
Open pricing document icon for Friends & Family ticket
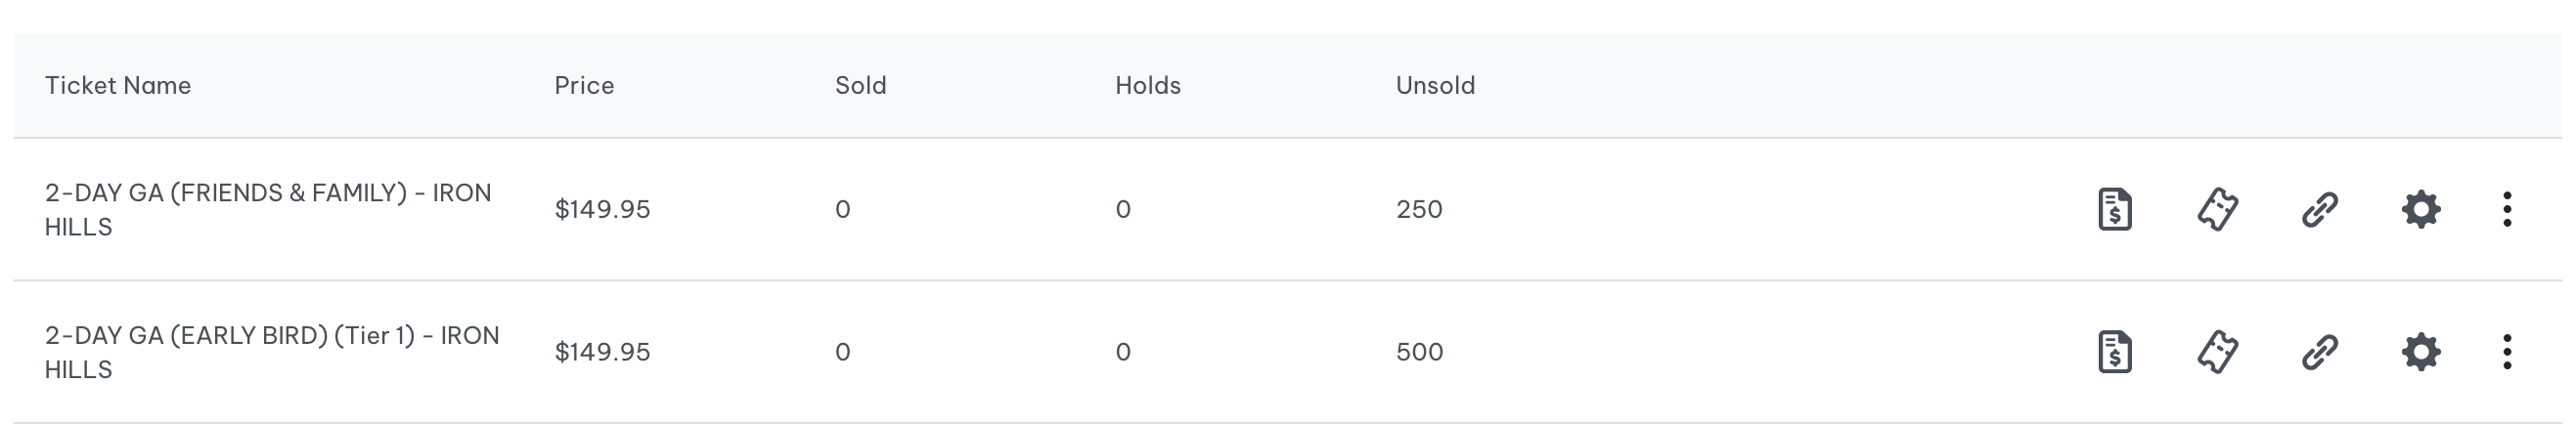tap(2114, 209)
